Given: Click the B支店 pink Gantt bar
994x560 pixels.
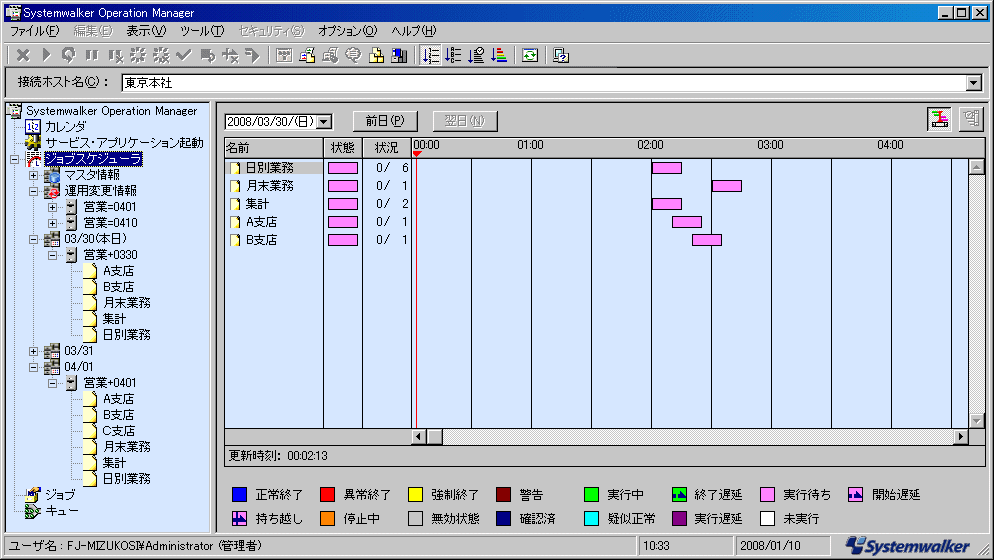Looking at the screenshot, I should click(x=707, y=240).
